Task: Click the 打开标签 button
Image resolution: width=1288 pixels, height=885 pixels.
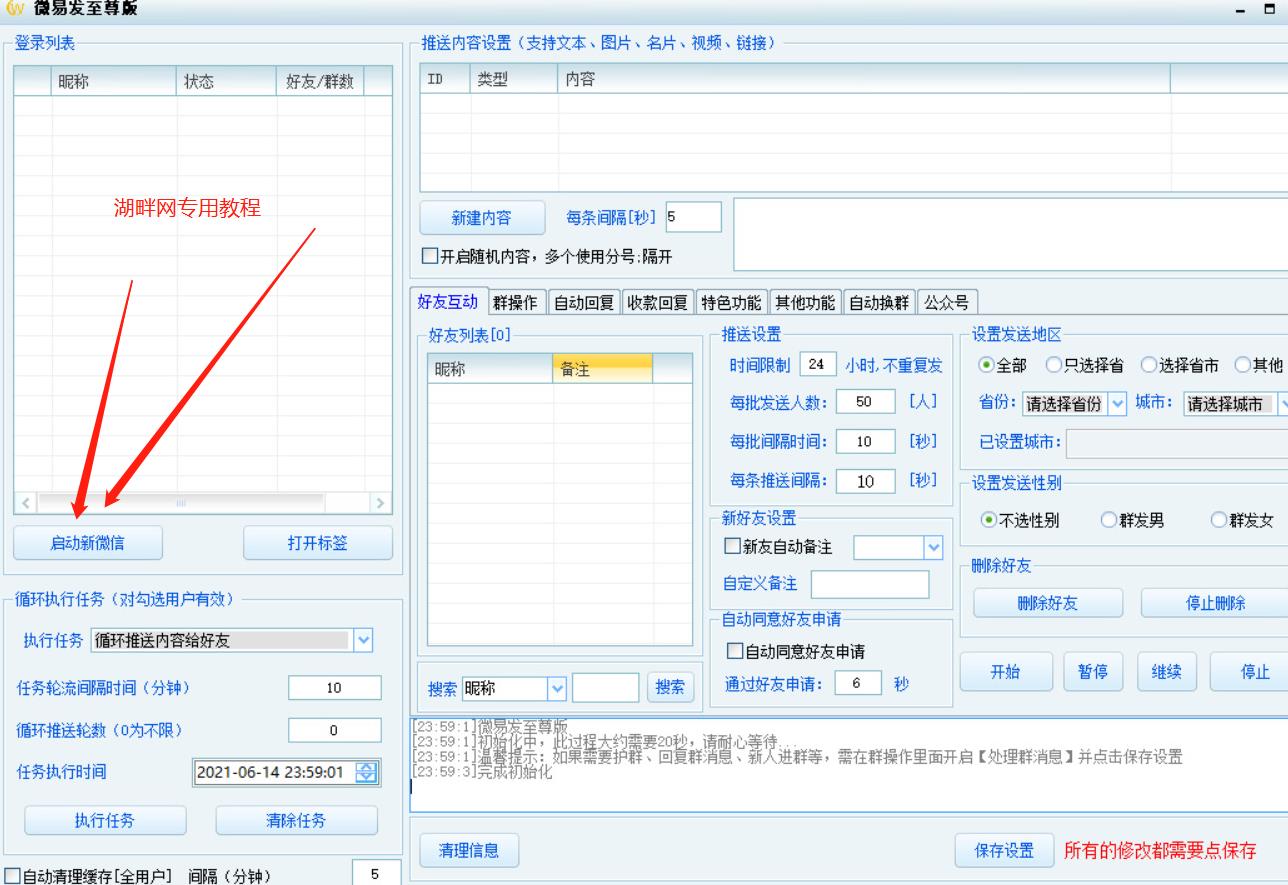Action: click(318, 543)
